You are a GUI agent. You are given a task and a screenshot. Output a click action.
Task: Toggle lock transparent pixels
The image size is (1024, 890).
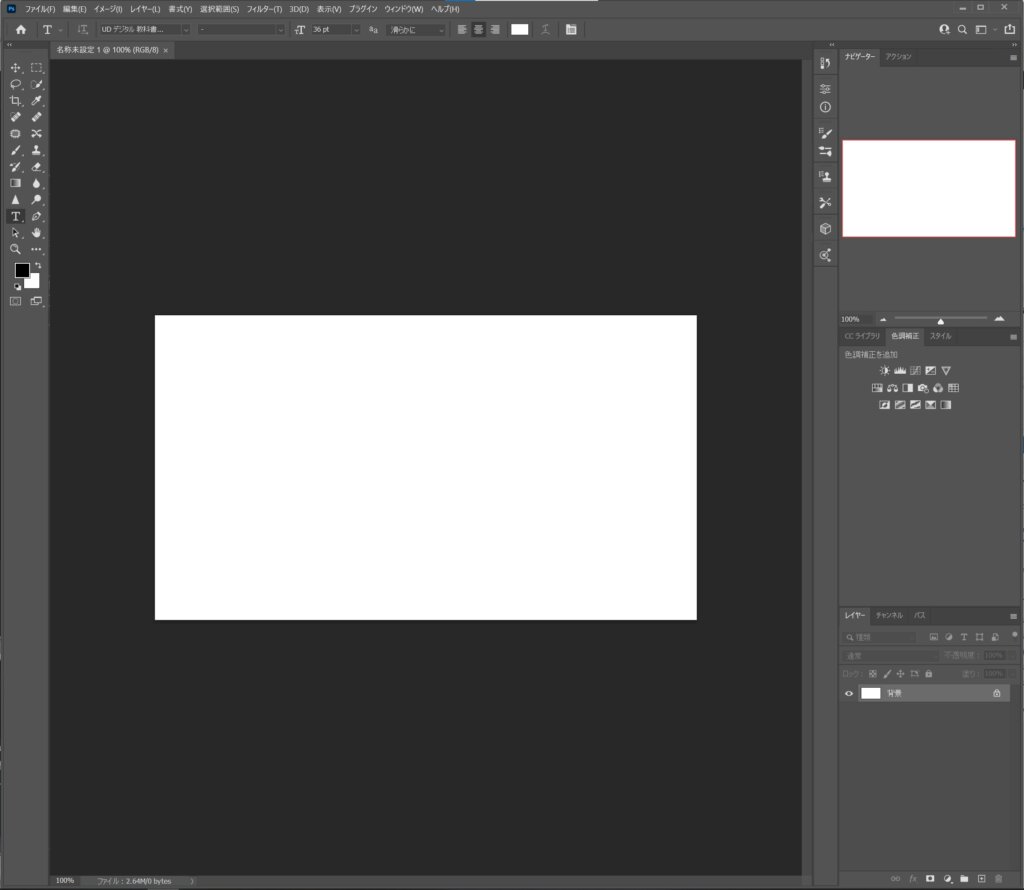click(872, 674)
